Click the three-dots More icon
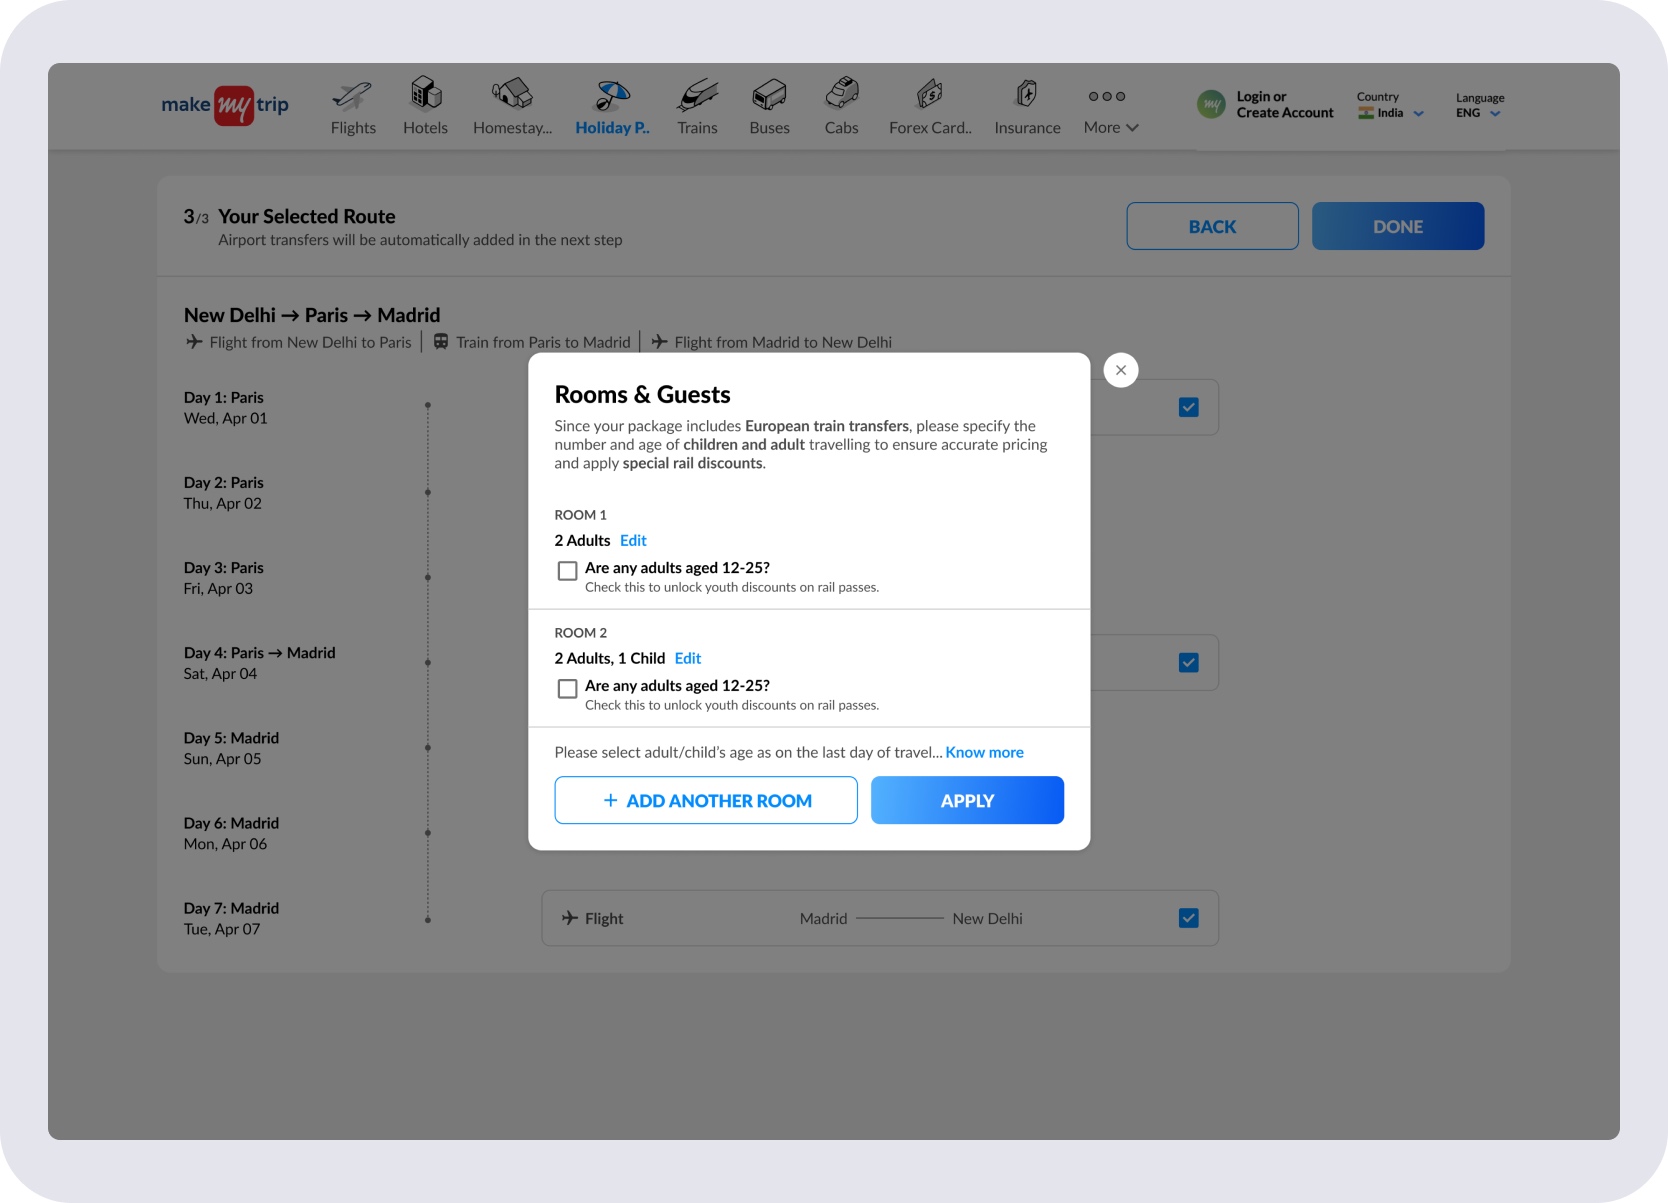 point(1107,96)
